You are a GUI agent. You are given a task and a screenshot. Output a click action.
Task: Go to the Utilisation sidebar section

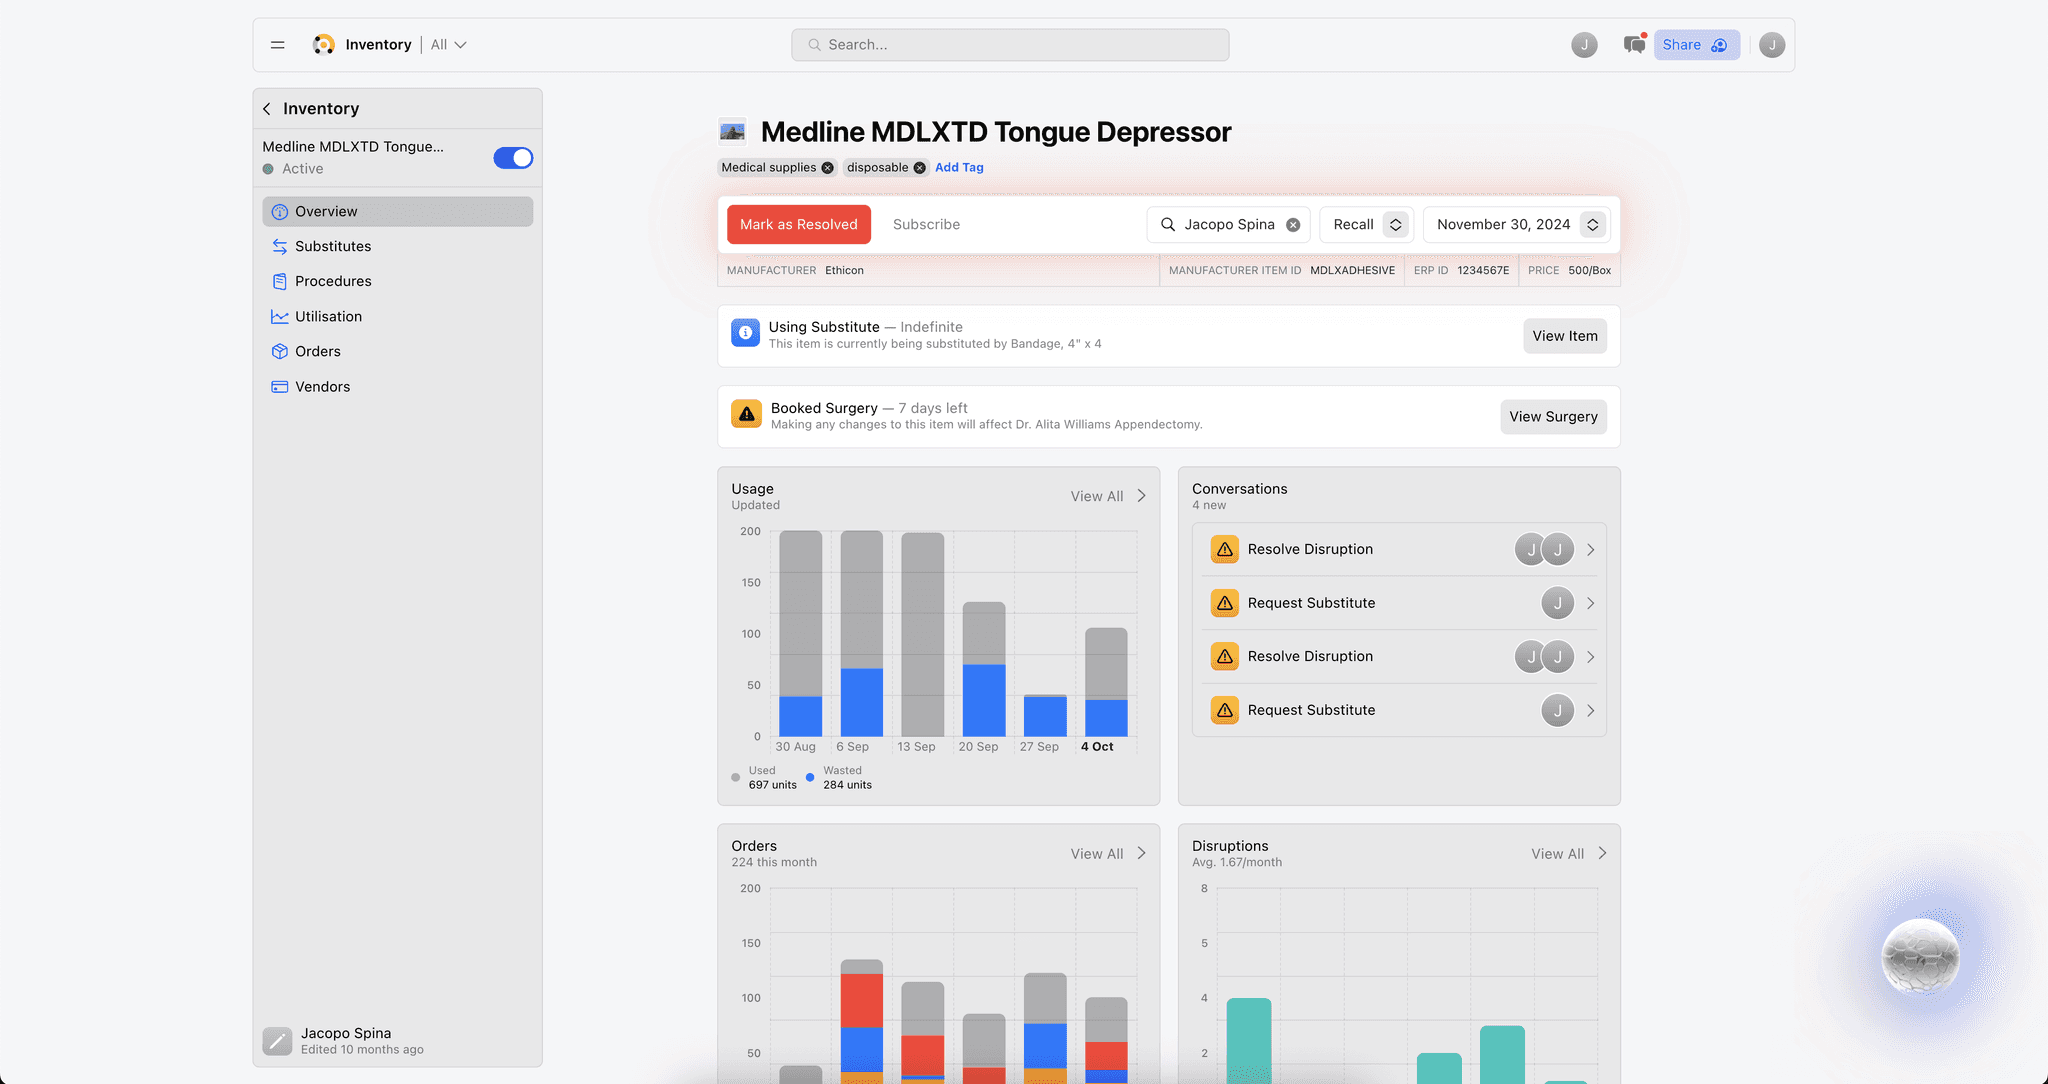328,316
